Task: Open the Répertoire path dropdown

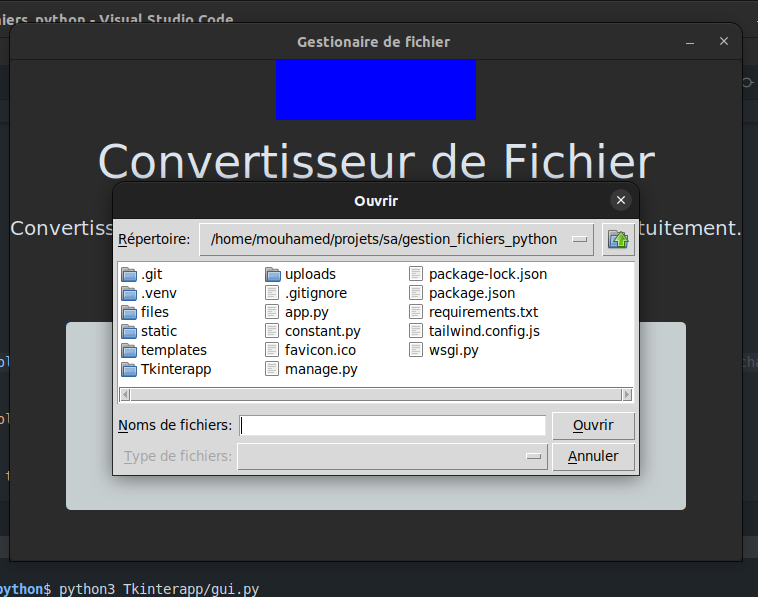Action: pyautogui.click(x=579, y=240)
